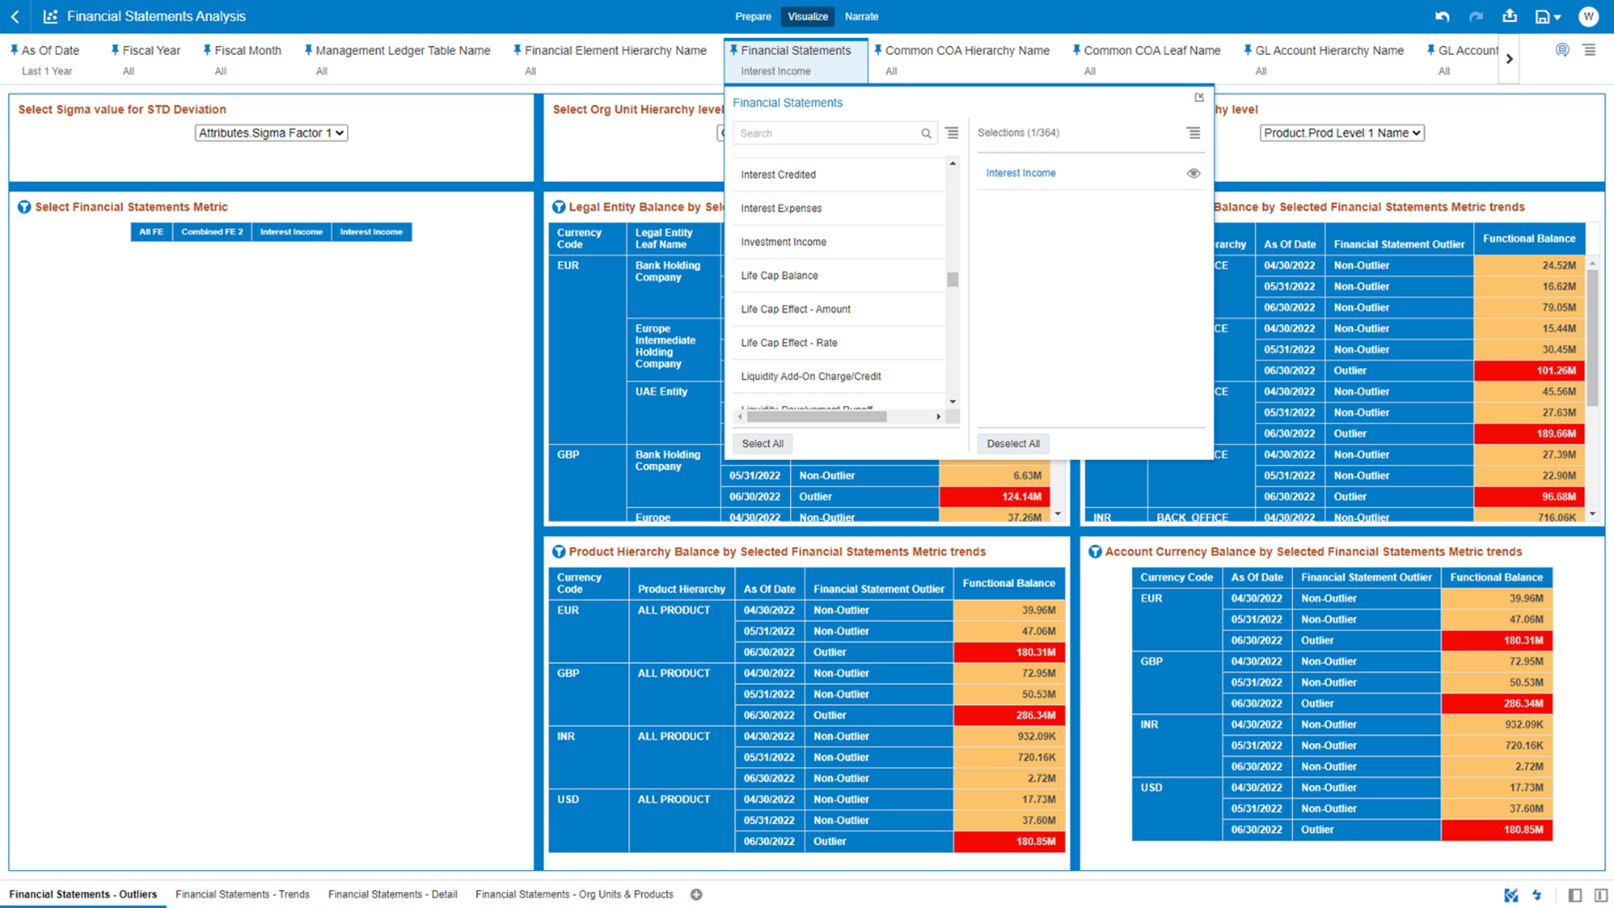Open the Export icon in the header
Image resolution: width=1614 pixels, height=908 pixels.
pos(1511,16)
